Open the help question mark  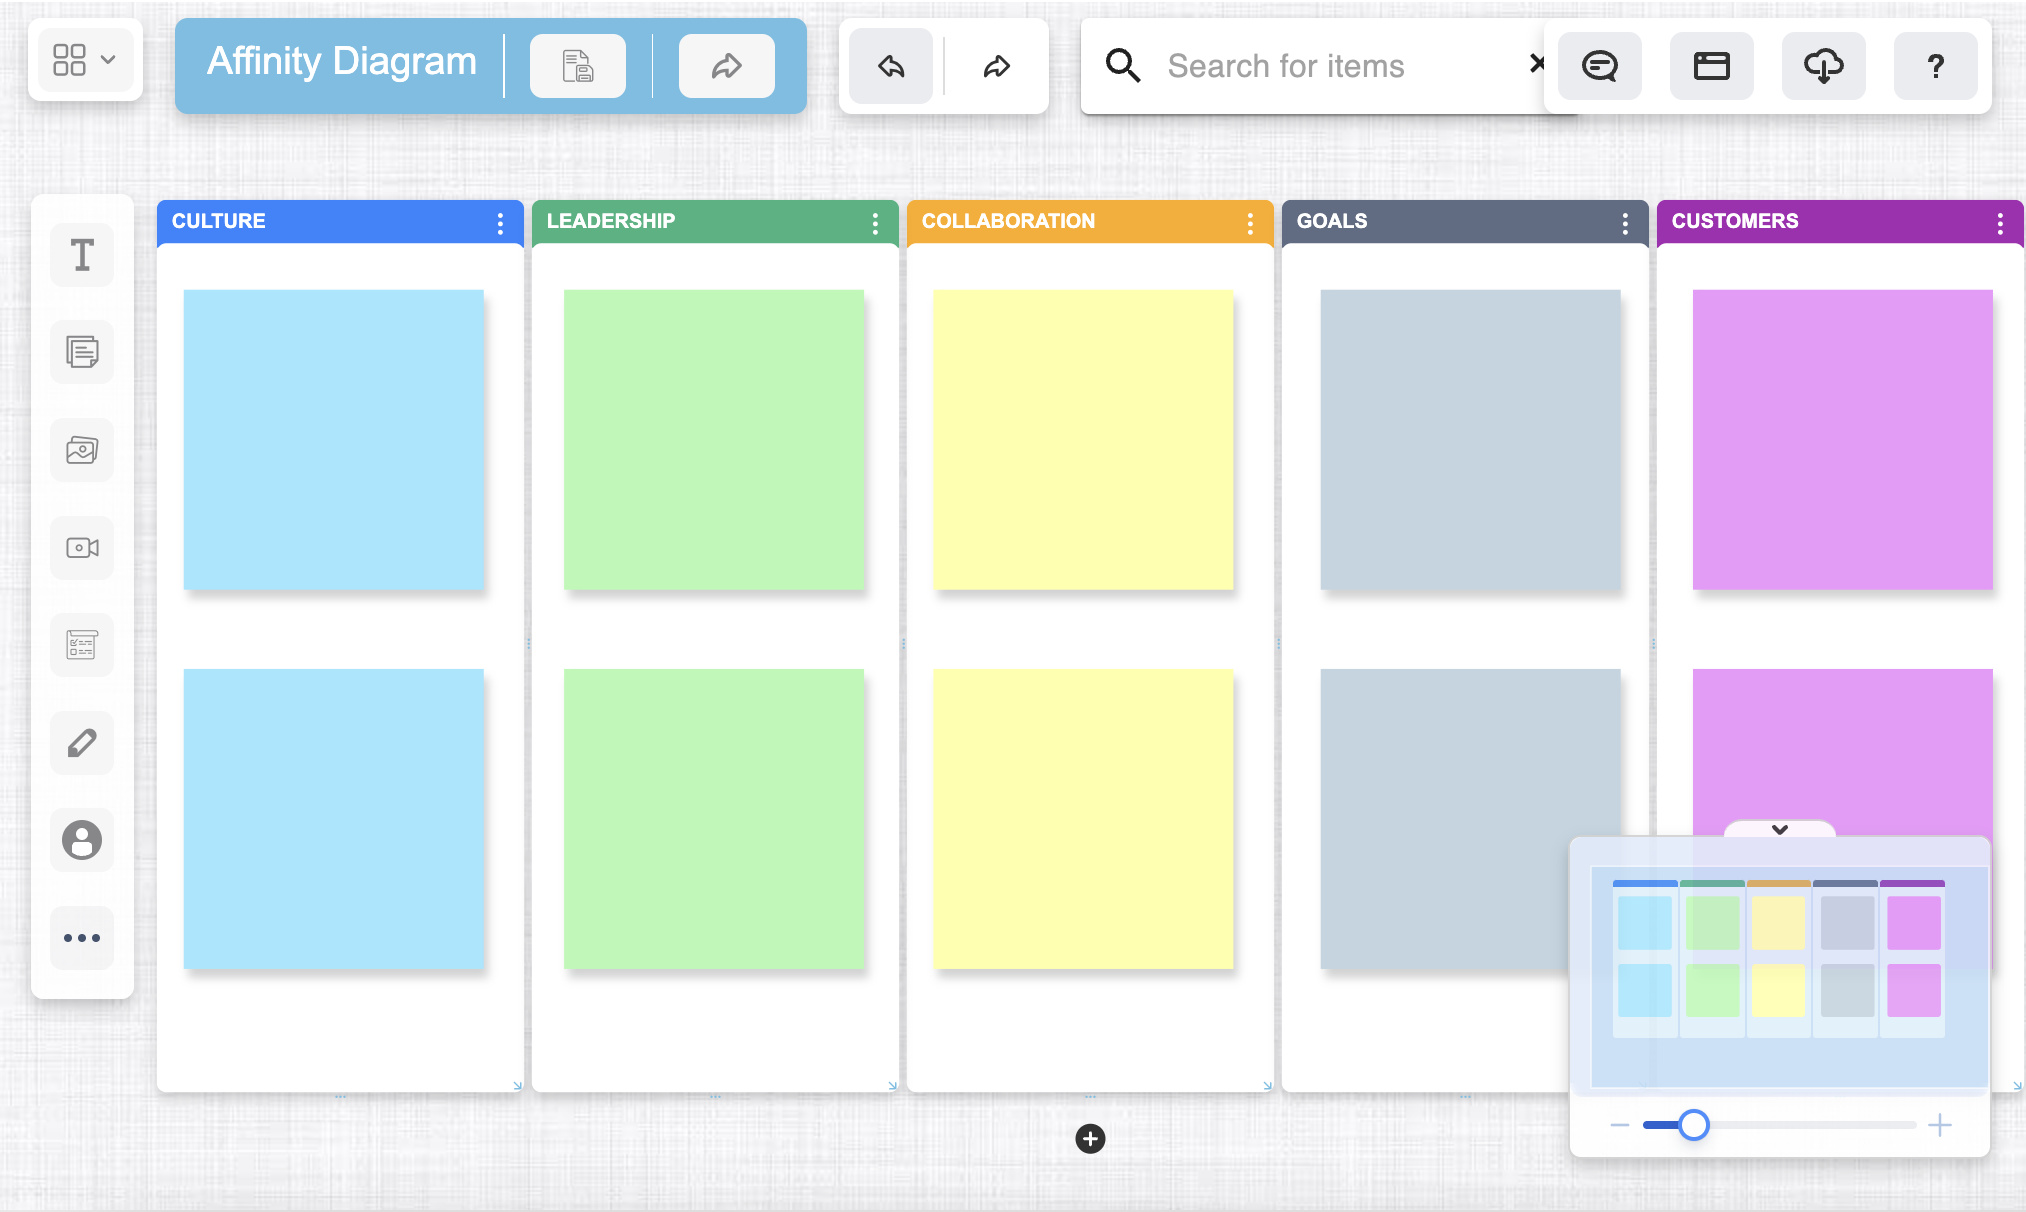coord(1935,66)
